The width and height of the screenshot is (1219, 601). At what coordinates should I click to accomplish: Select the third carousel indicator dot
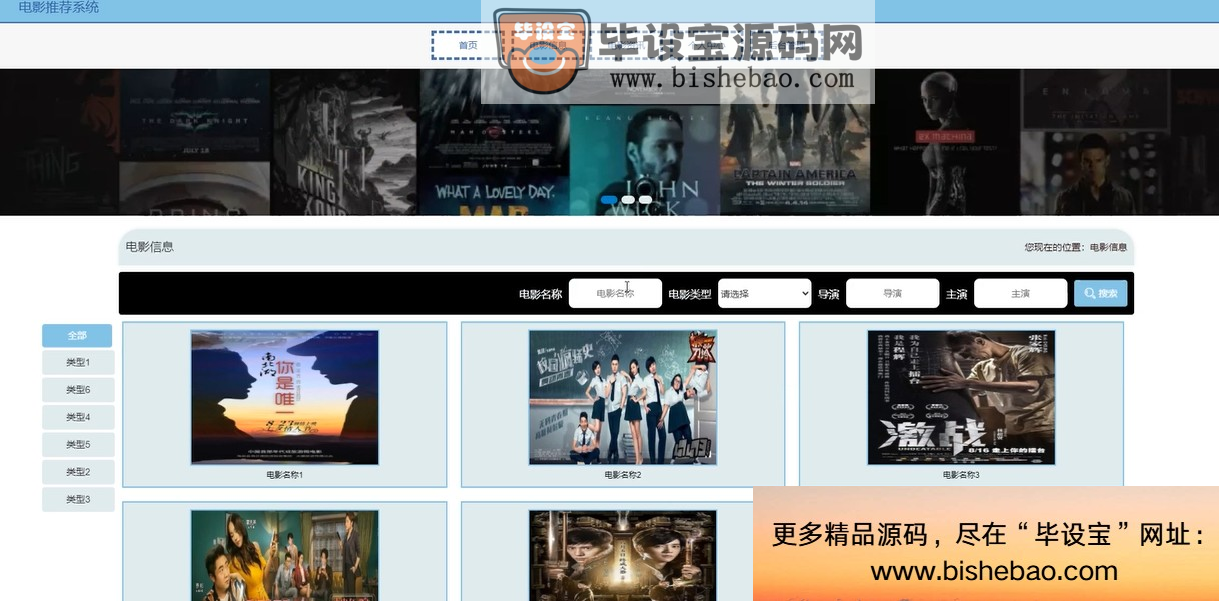646,200
